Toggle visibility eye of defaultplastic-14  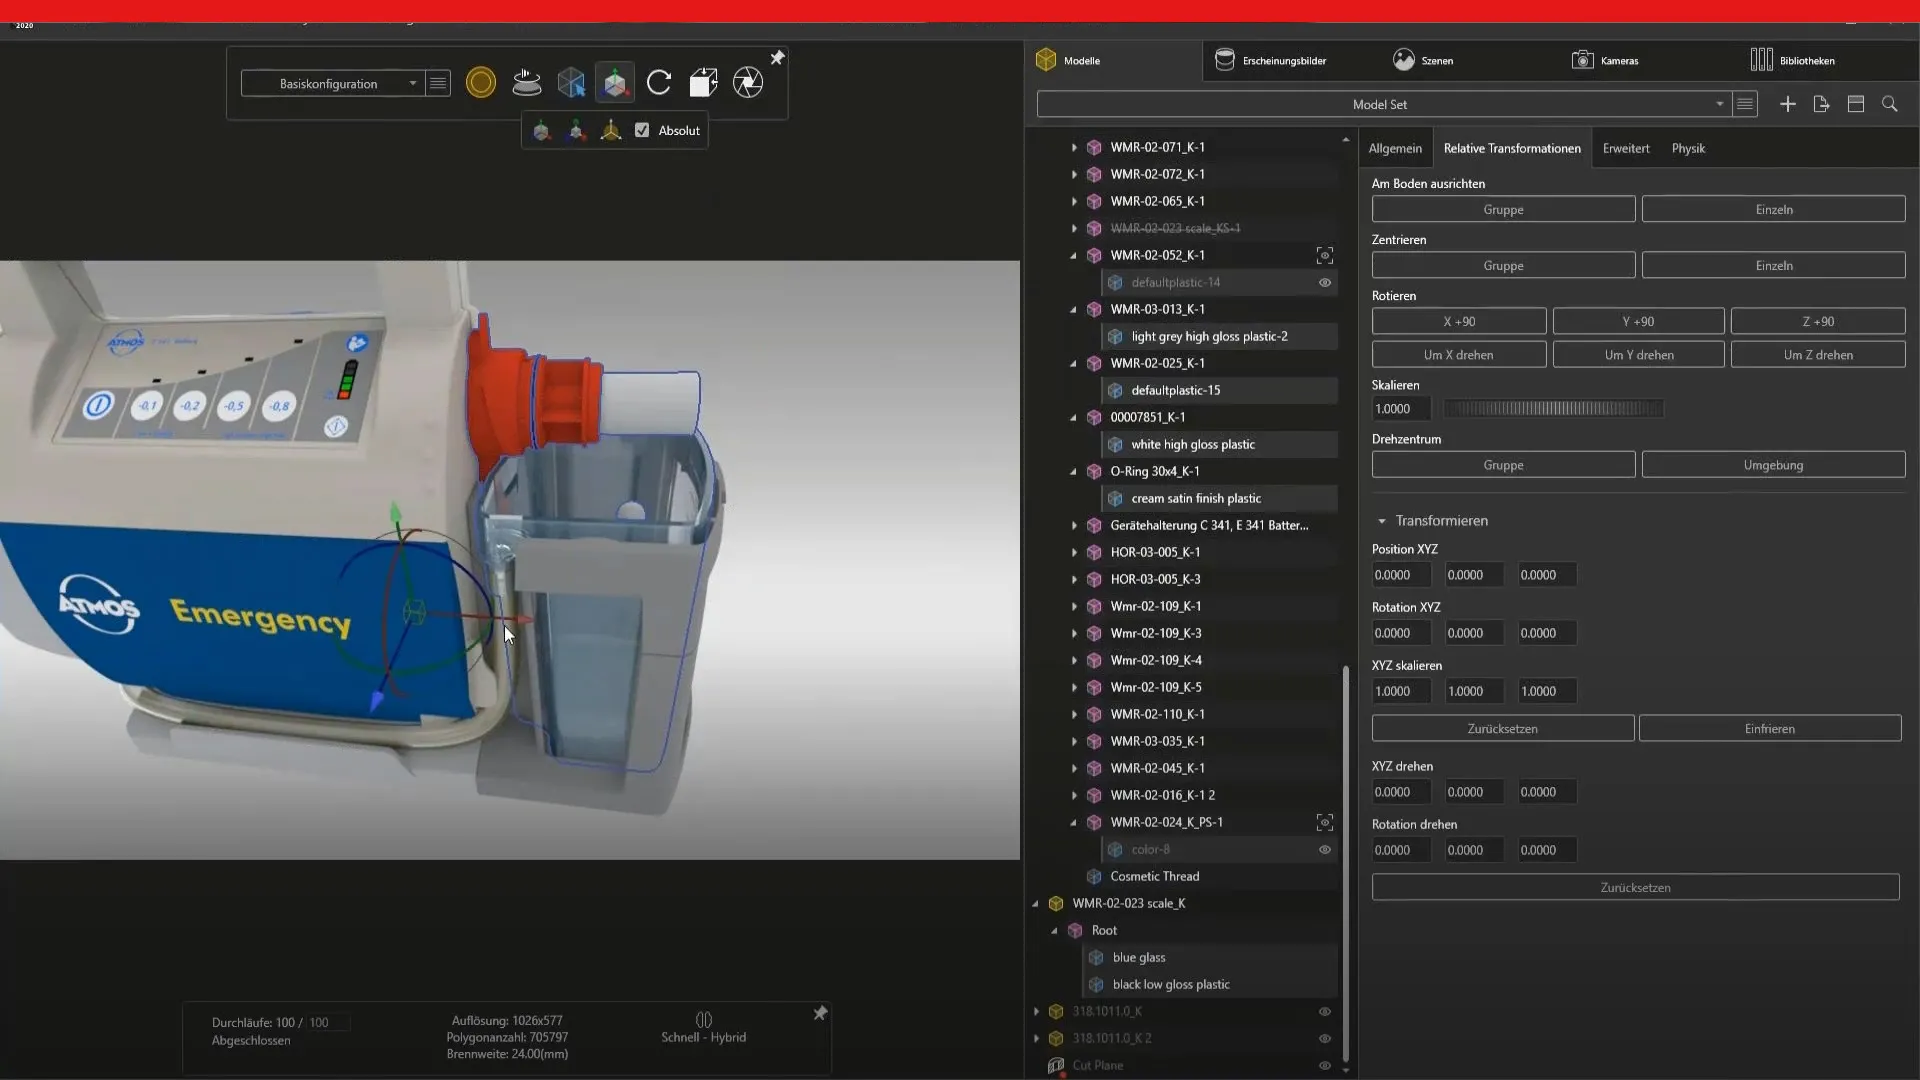(x=1325, y=283)
